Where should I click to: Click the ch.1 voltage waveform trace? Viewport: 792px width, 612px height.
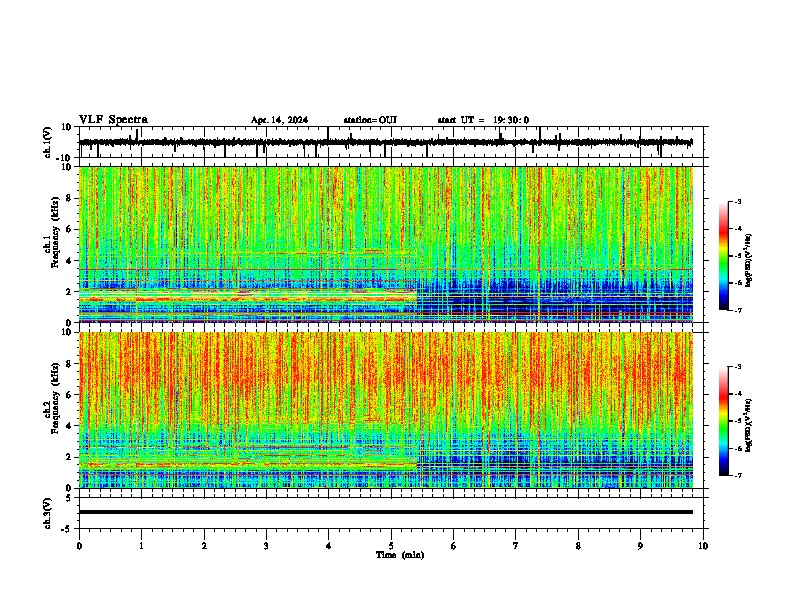click(x=386, y=142)
